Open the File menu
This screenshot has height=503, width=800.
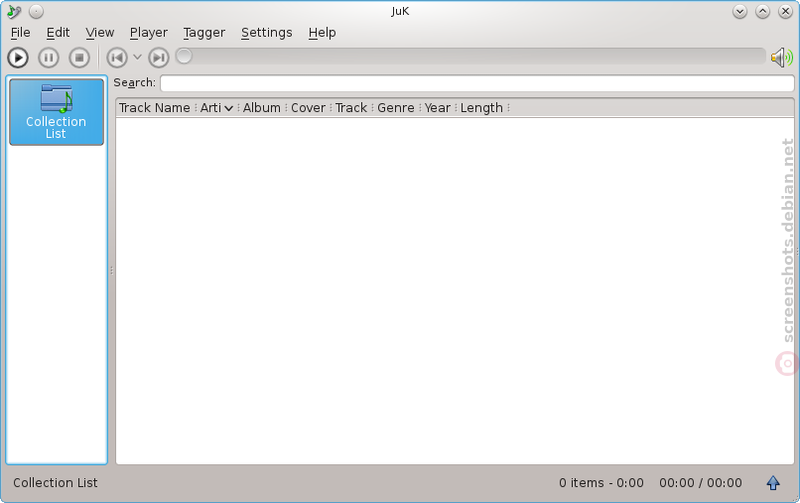(x=20, y=33)
